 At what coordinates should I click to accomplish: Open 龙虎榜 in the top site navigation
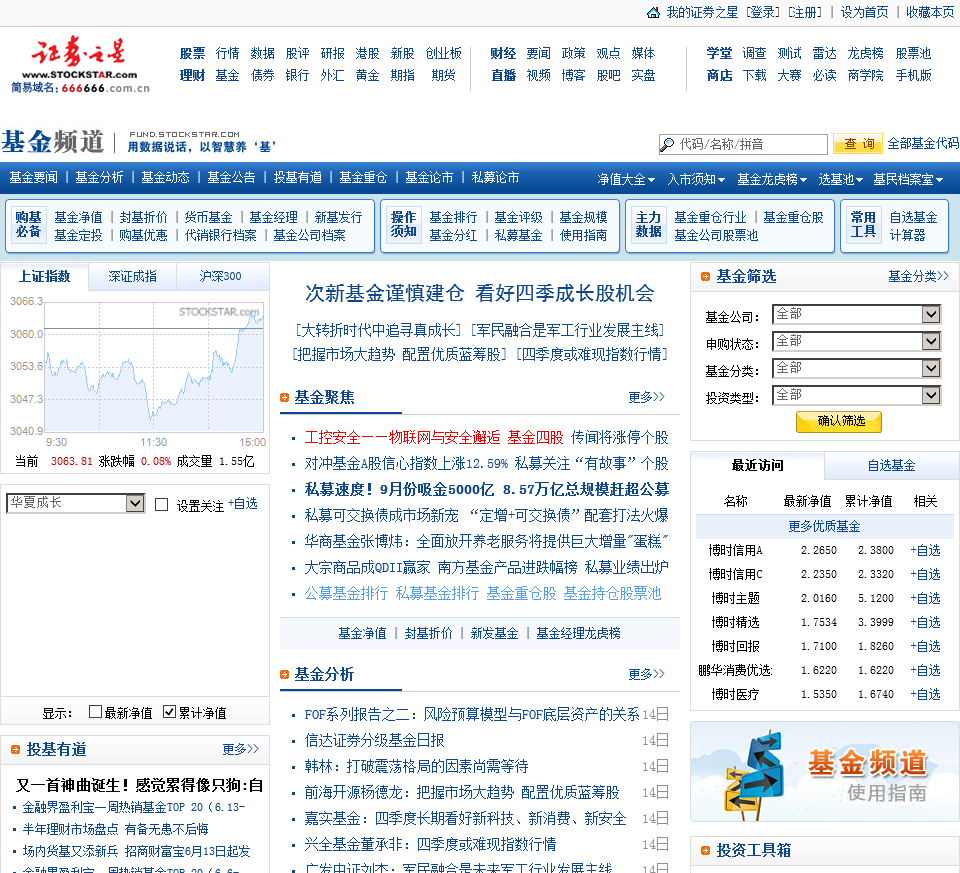click(x=866, y=53)
